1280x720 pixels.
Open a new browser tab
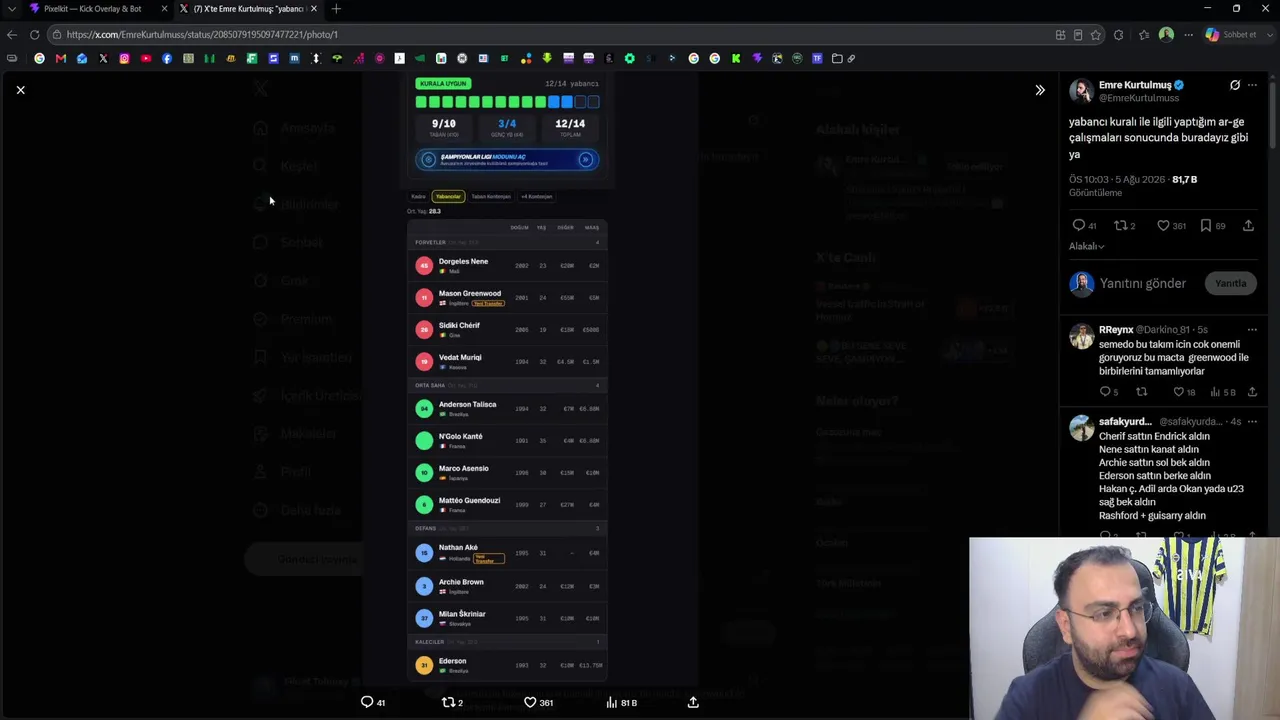click(336, 9)
